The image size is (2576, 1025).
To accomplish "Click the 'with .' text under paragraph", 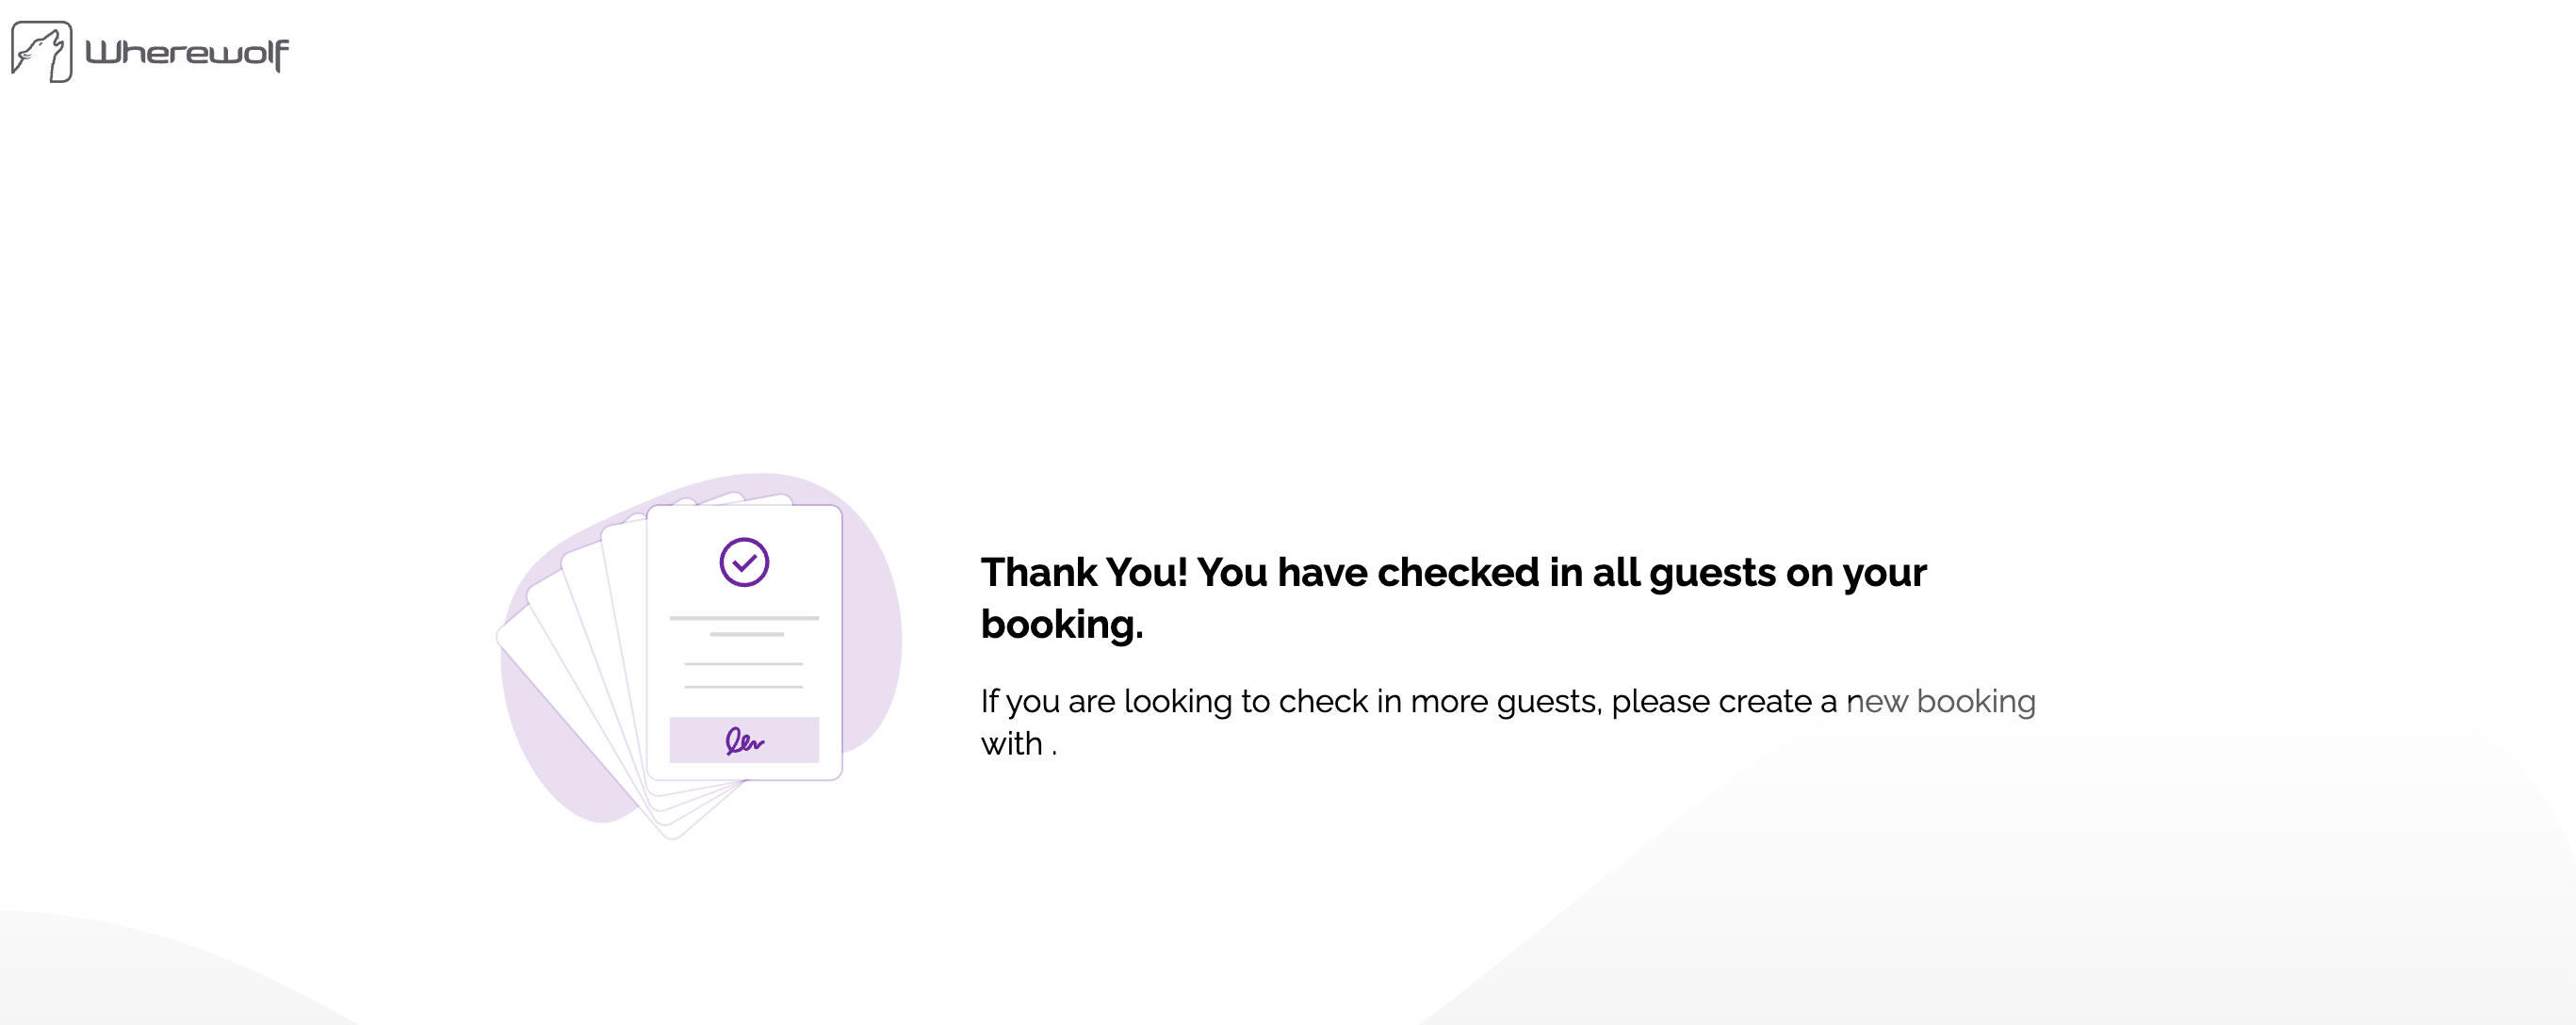I will coord(1019,744).
